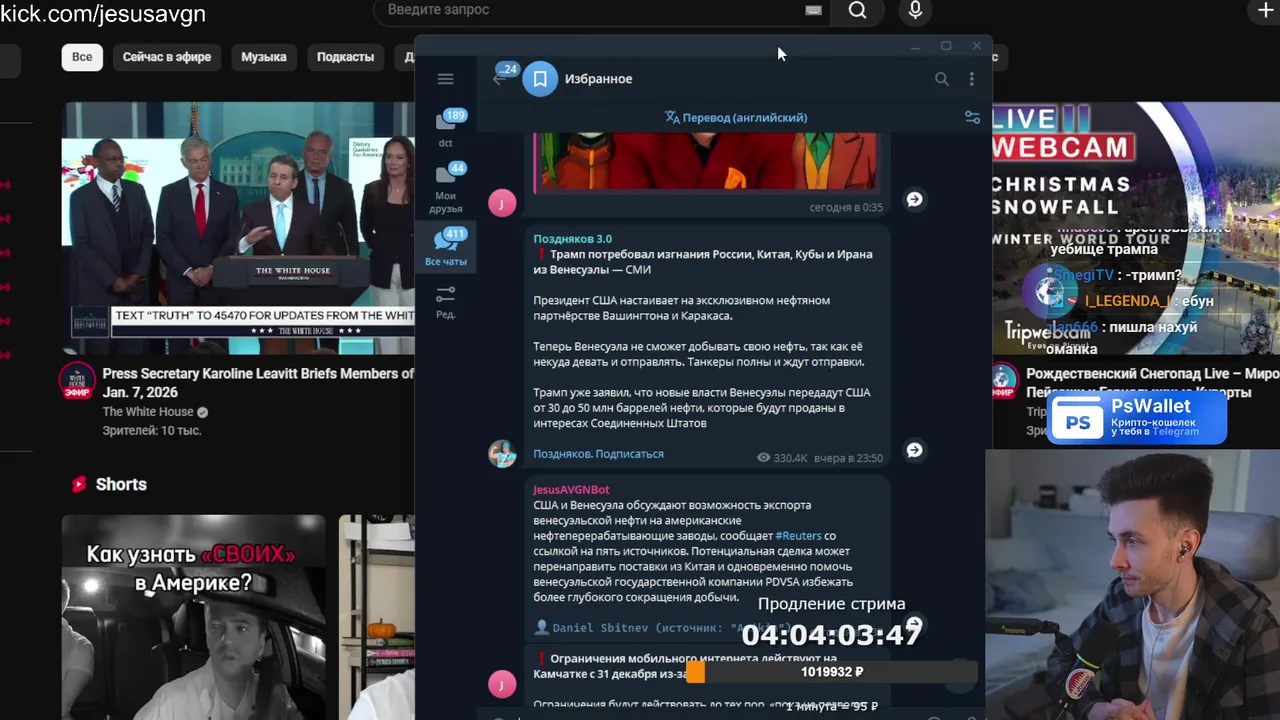Open the Telegram hamburger menu
Viewport: 1280px width, 720px height.
pos(445,79)
